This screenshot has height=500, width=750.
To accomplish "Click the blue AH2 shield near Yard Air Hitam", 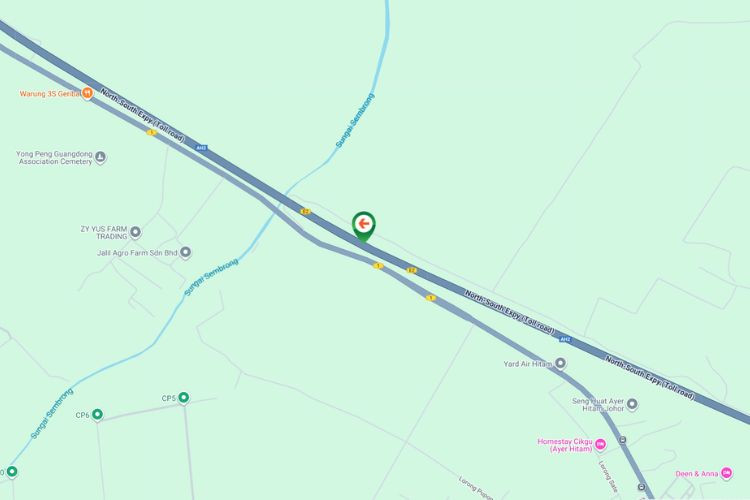I will pos(565,339).
